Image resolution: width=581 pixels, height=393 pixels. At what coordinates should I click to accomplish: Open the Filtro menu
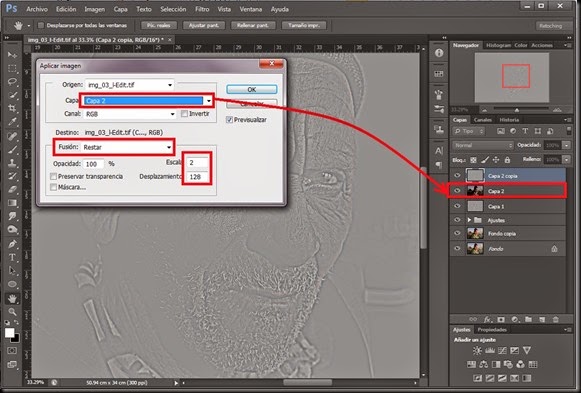pos(202,9)
